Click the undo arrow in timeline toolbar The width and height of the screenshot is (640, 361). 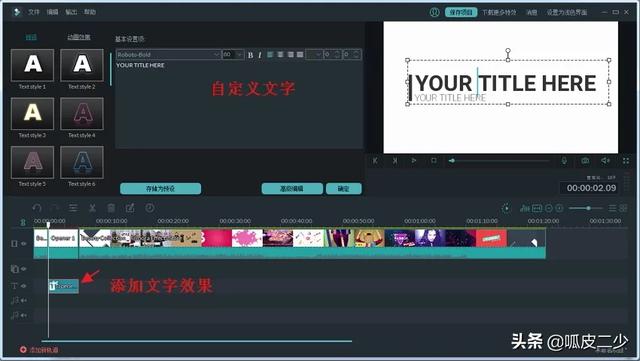pyautogui.click(x=37, y=208)
